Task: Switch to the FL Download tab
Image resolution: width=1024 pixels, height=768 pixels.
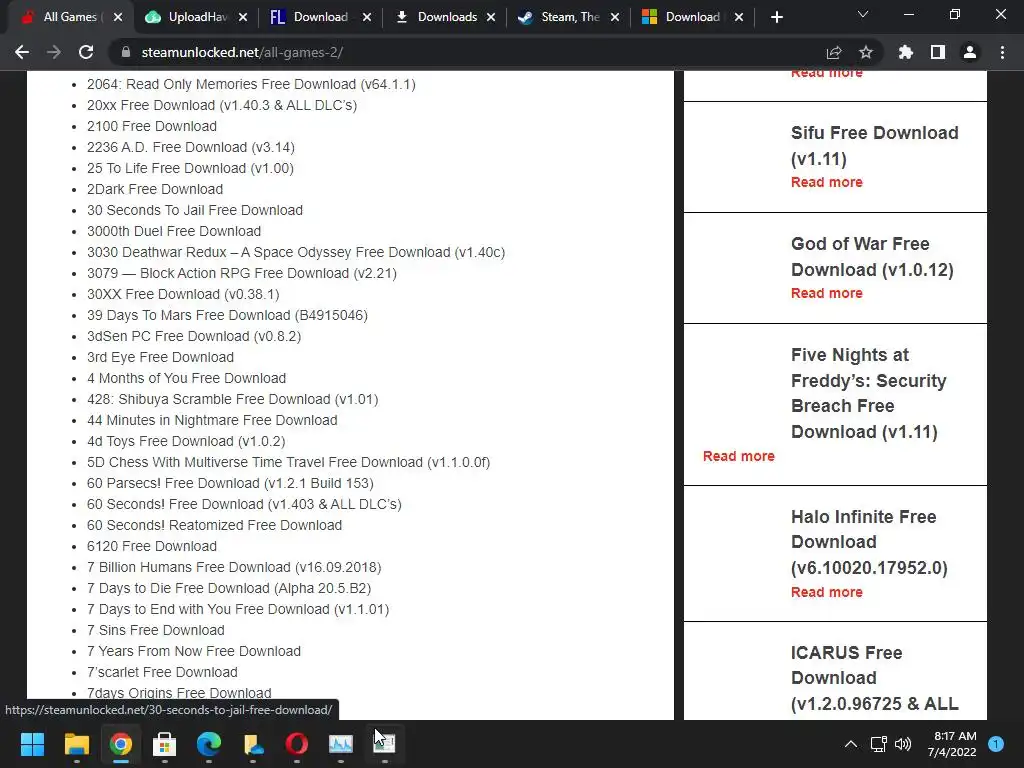Action: tap(320, 17)
